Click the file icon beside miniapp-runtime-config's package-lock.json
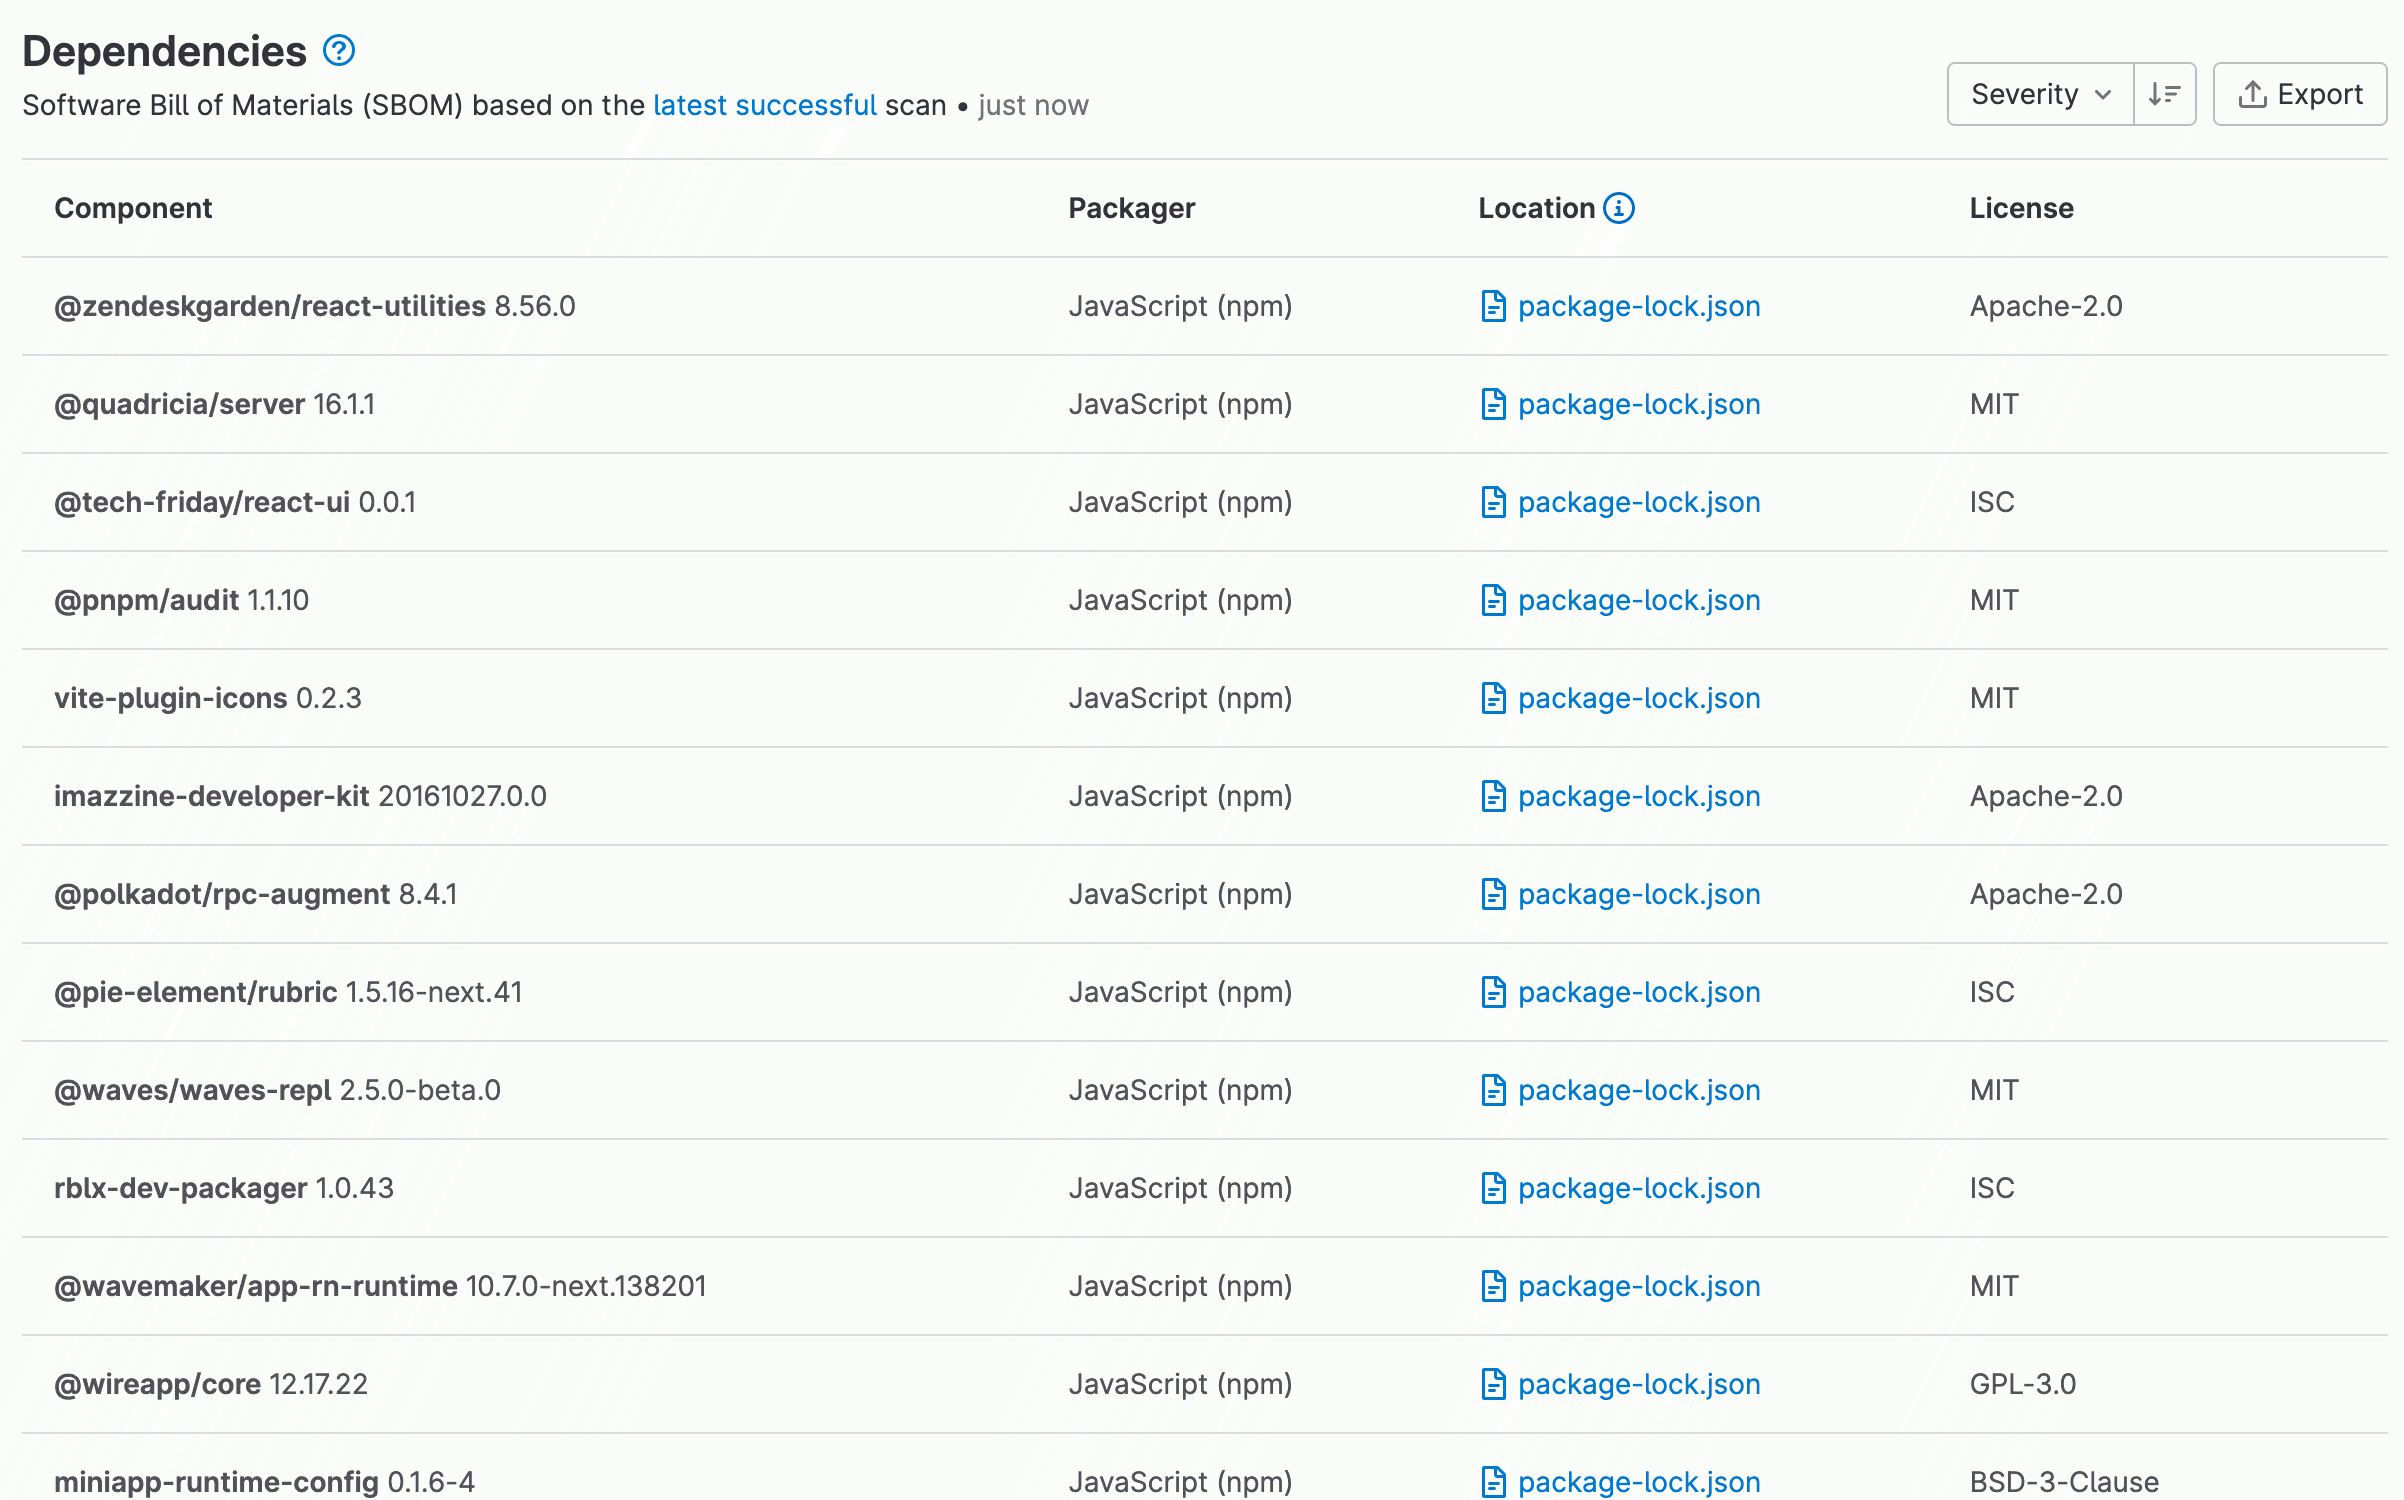2404x1500 pixels. click(x=1492, y=1482)
